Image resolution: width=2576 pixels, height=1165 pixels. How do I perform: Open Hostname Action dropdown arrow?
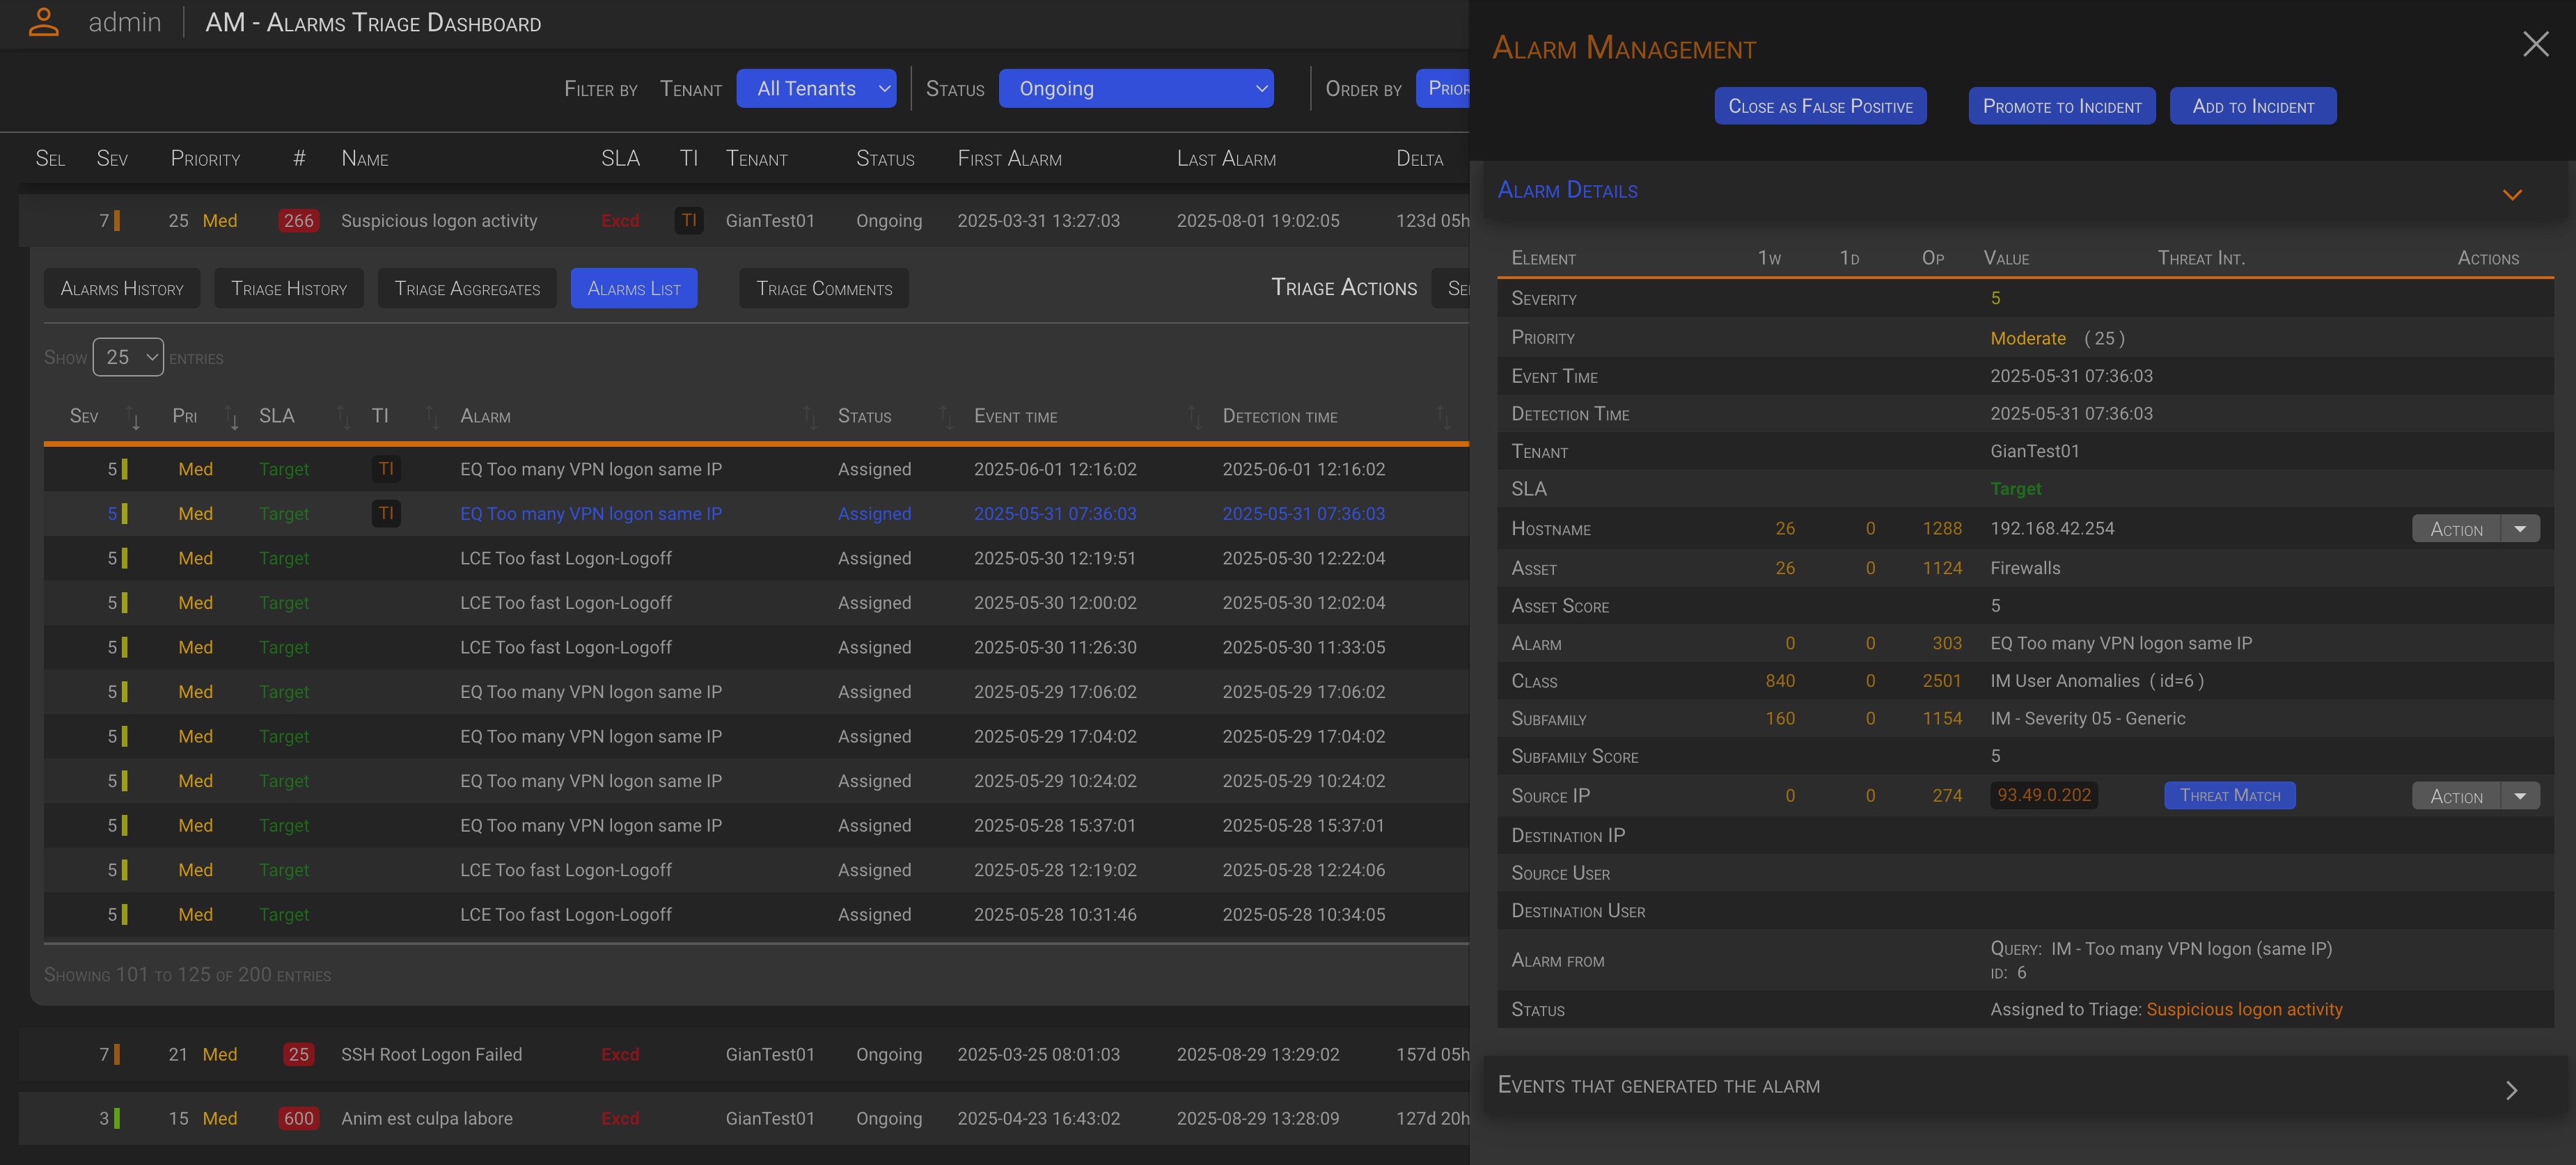point(2519,529)
